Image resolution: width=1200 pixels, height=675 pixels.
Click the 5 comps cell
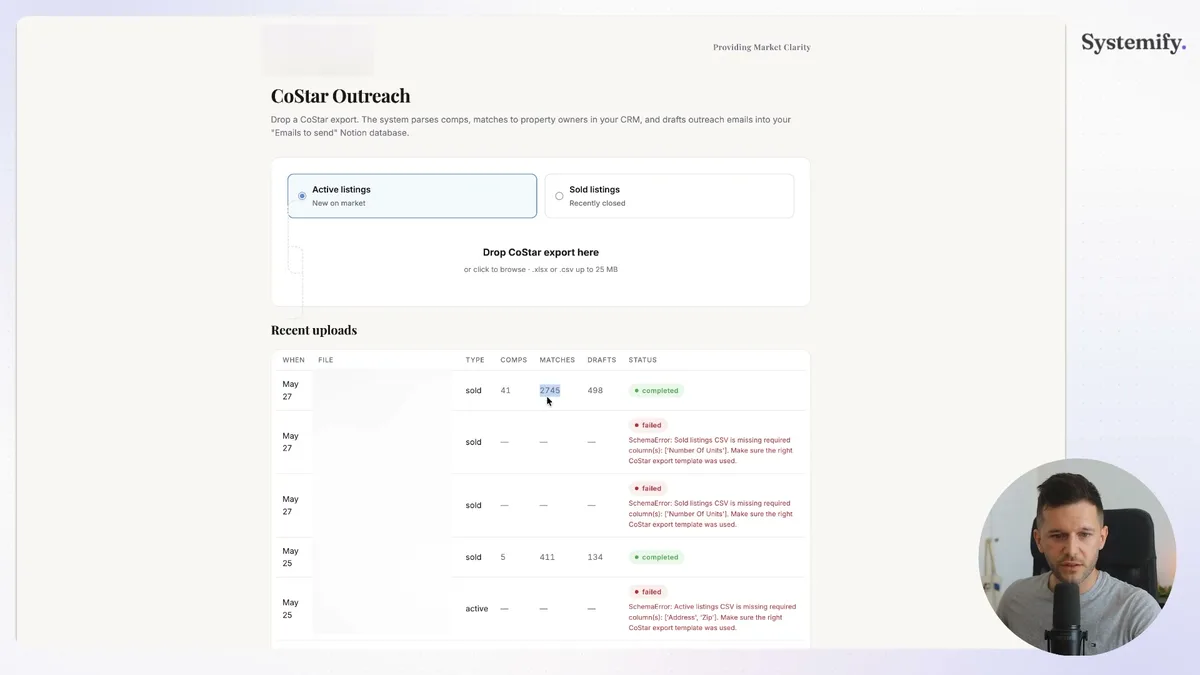[x=503, y=558]
